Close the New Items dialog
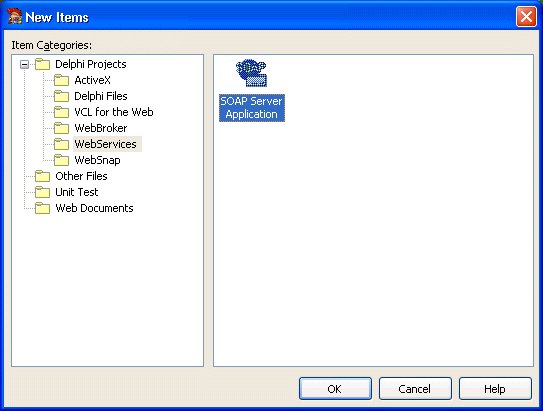 pos(526,16)
